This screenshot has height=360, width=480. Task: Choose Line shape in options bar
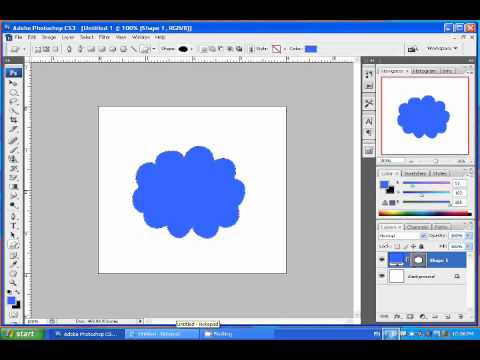pos(134,49)
